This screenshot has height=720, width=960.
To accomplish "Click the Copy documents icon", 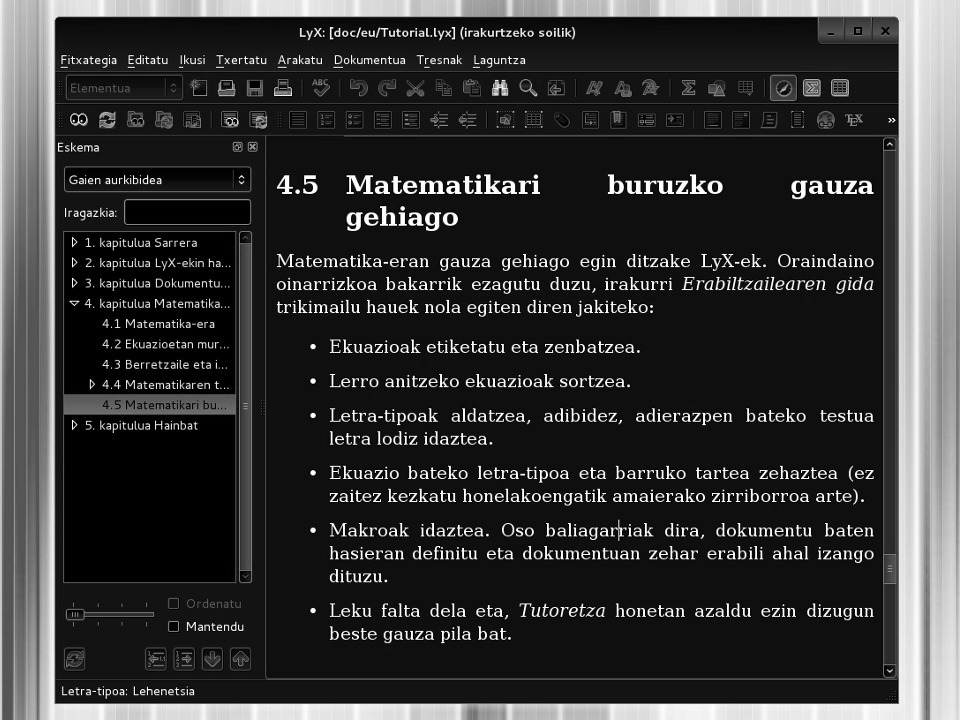I will pos(443,88).
